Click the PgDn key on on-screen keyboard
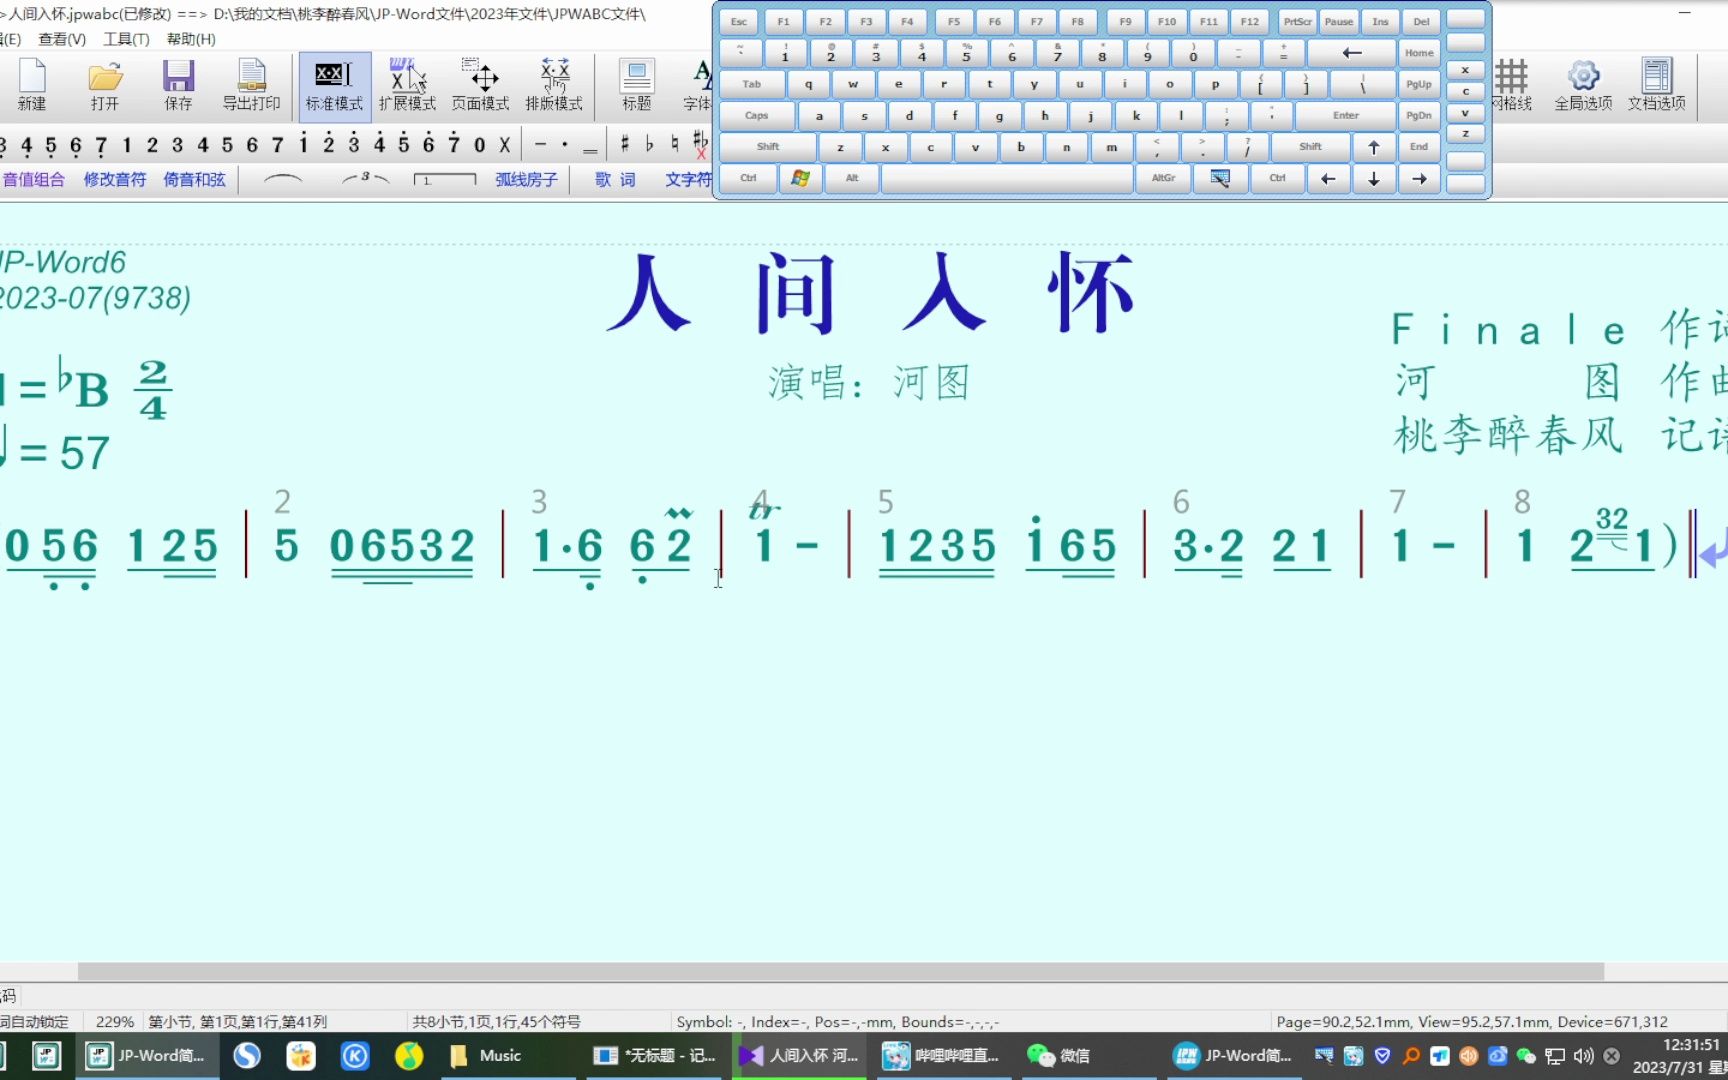The image size is (1728, 1080). point(1419,115)
